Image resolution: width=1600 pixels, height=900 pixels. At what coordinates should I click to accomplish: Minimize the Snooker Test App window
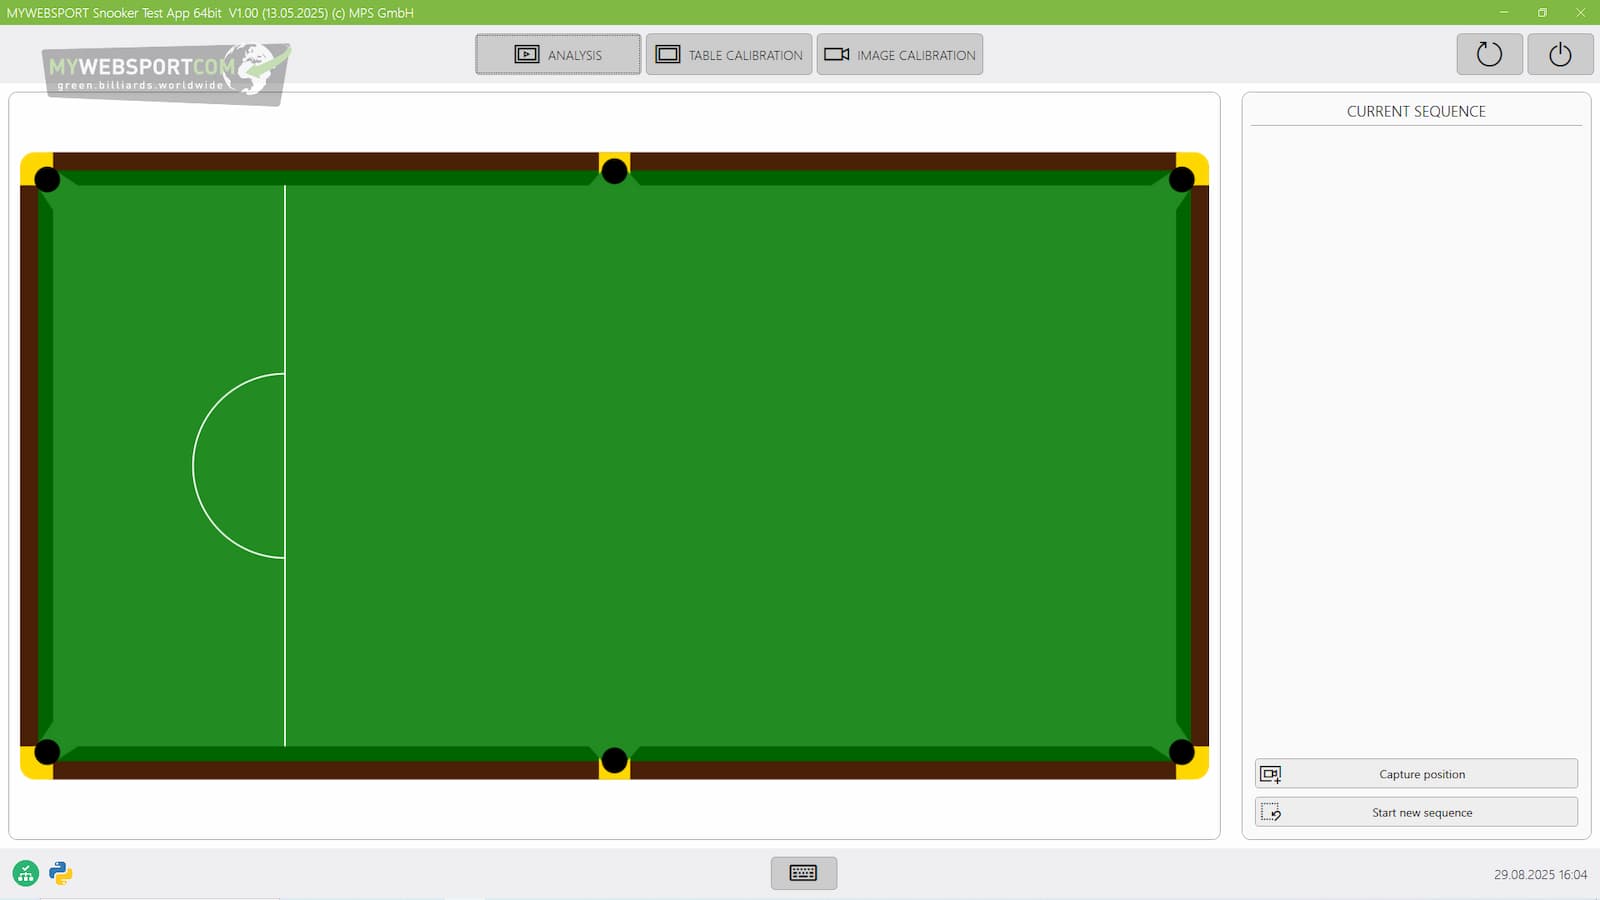(1503, 12)
